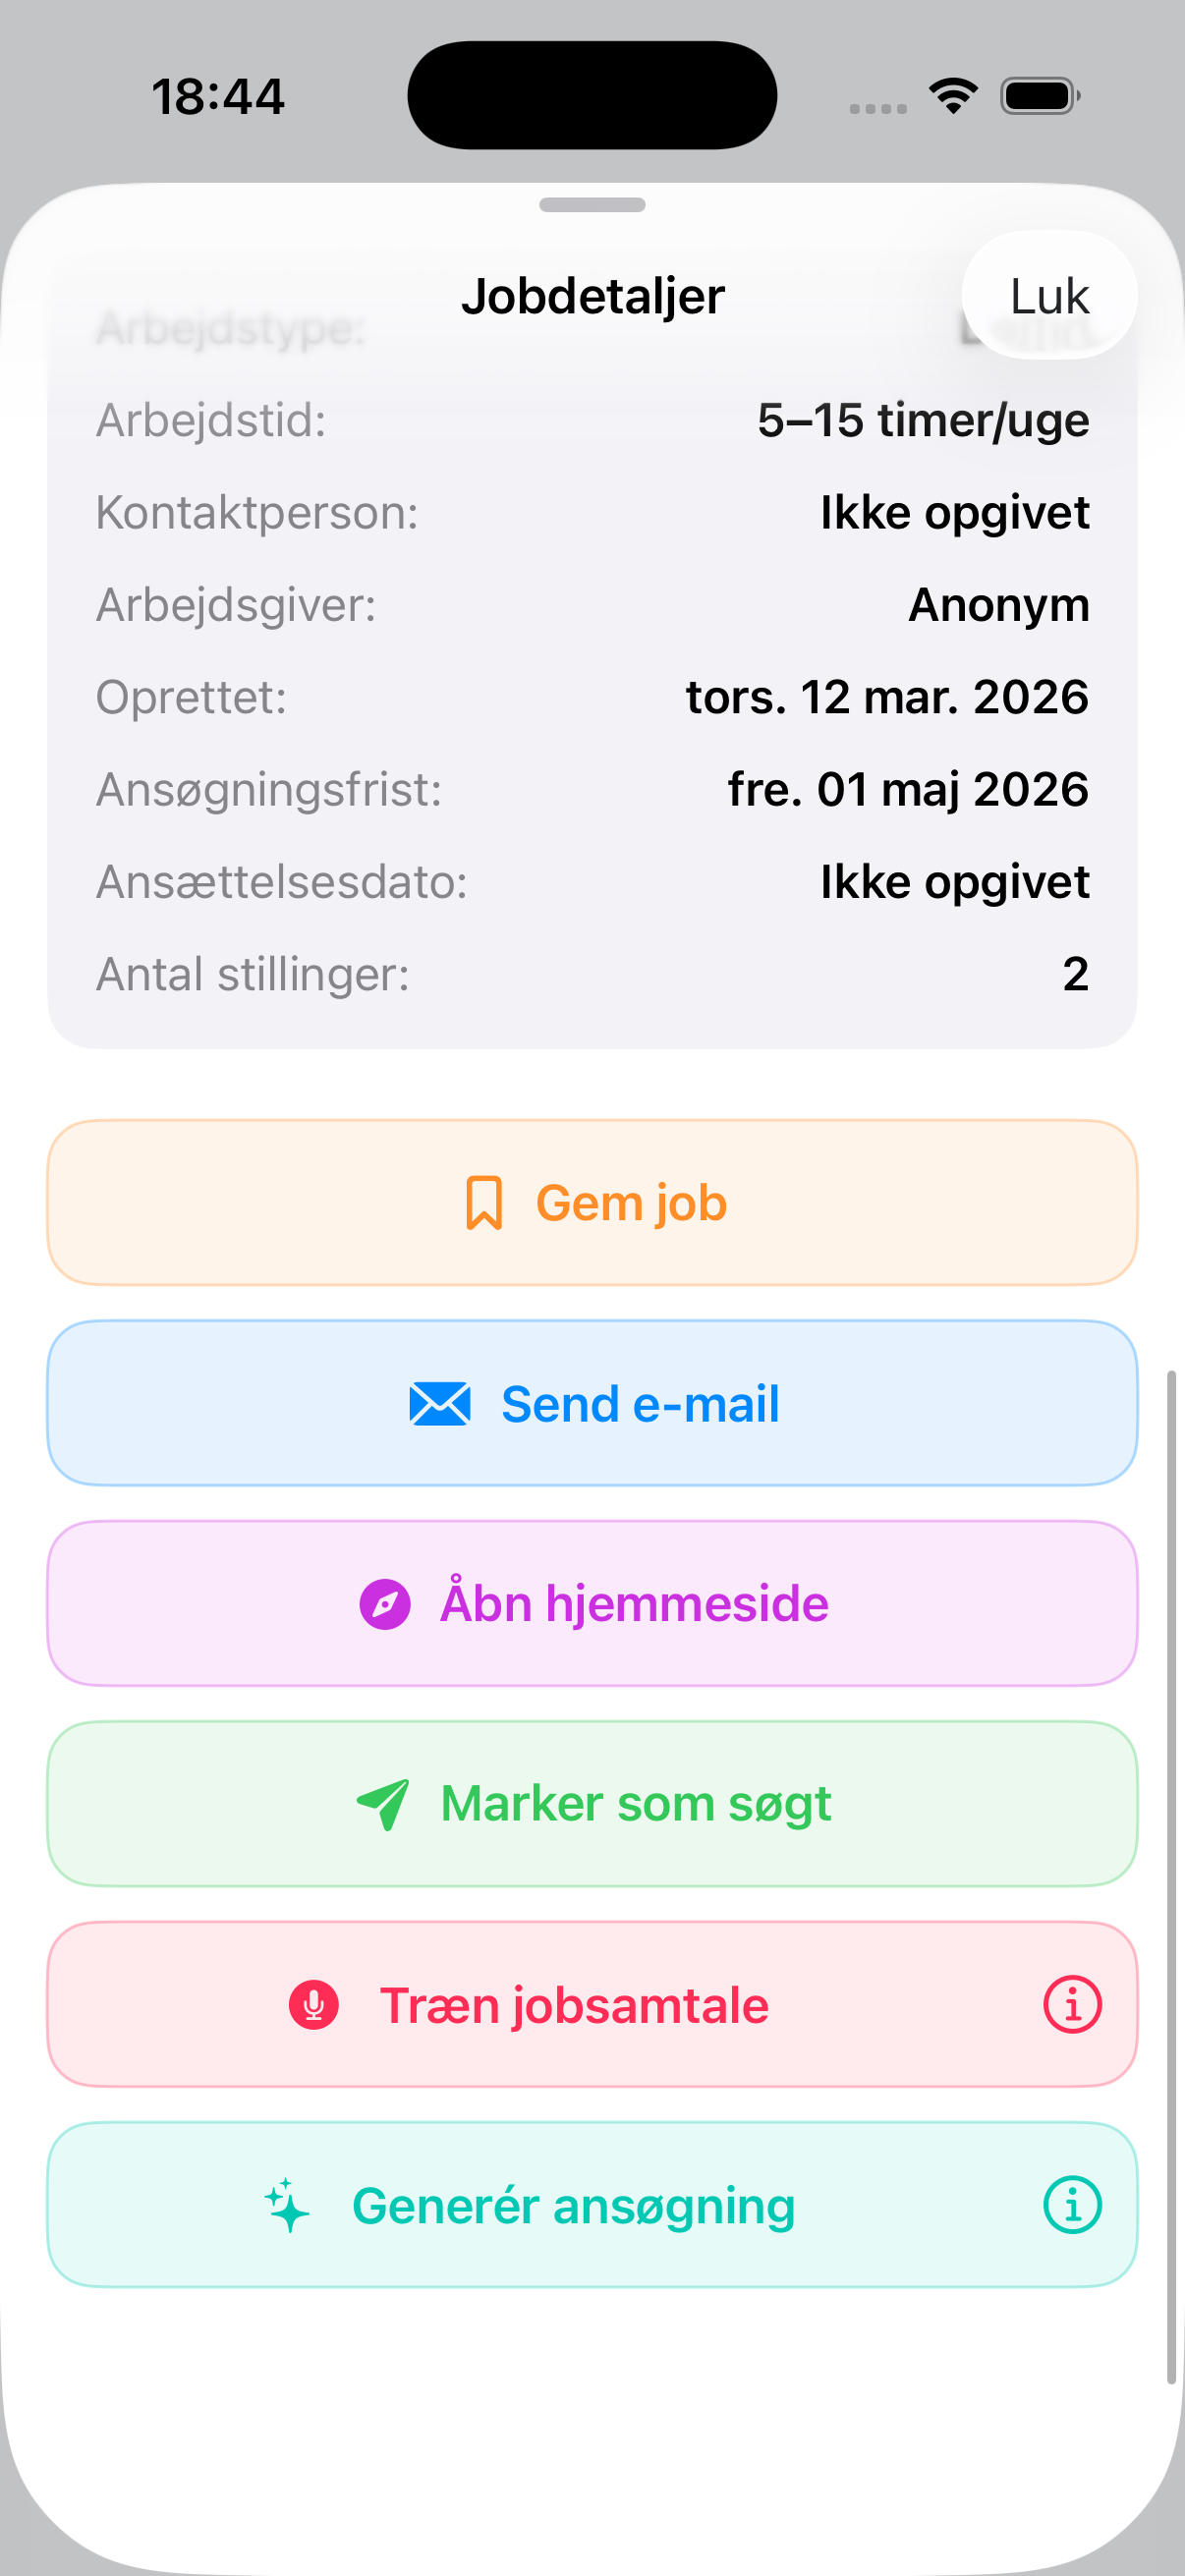Show info for Generér ansøgning

tap(1072, 2205)
